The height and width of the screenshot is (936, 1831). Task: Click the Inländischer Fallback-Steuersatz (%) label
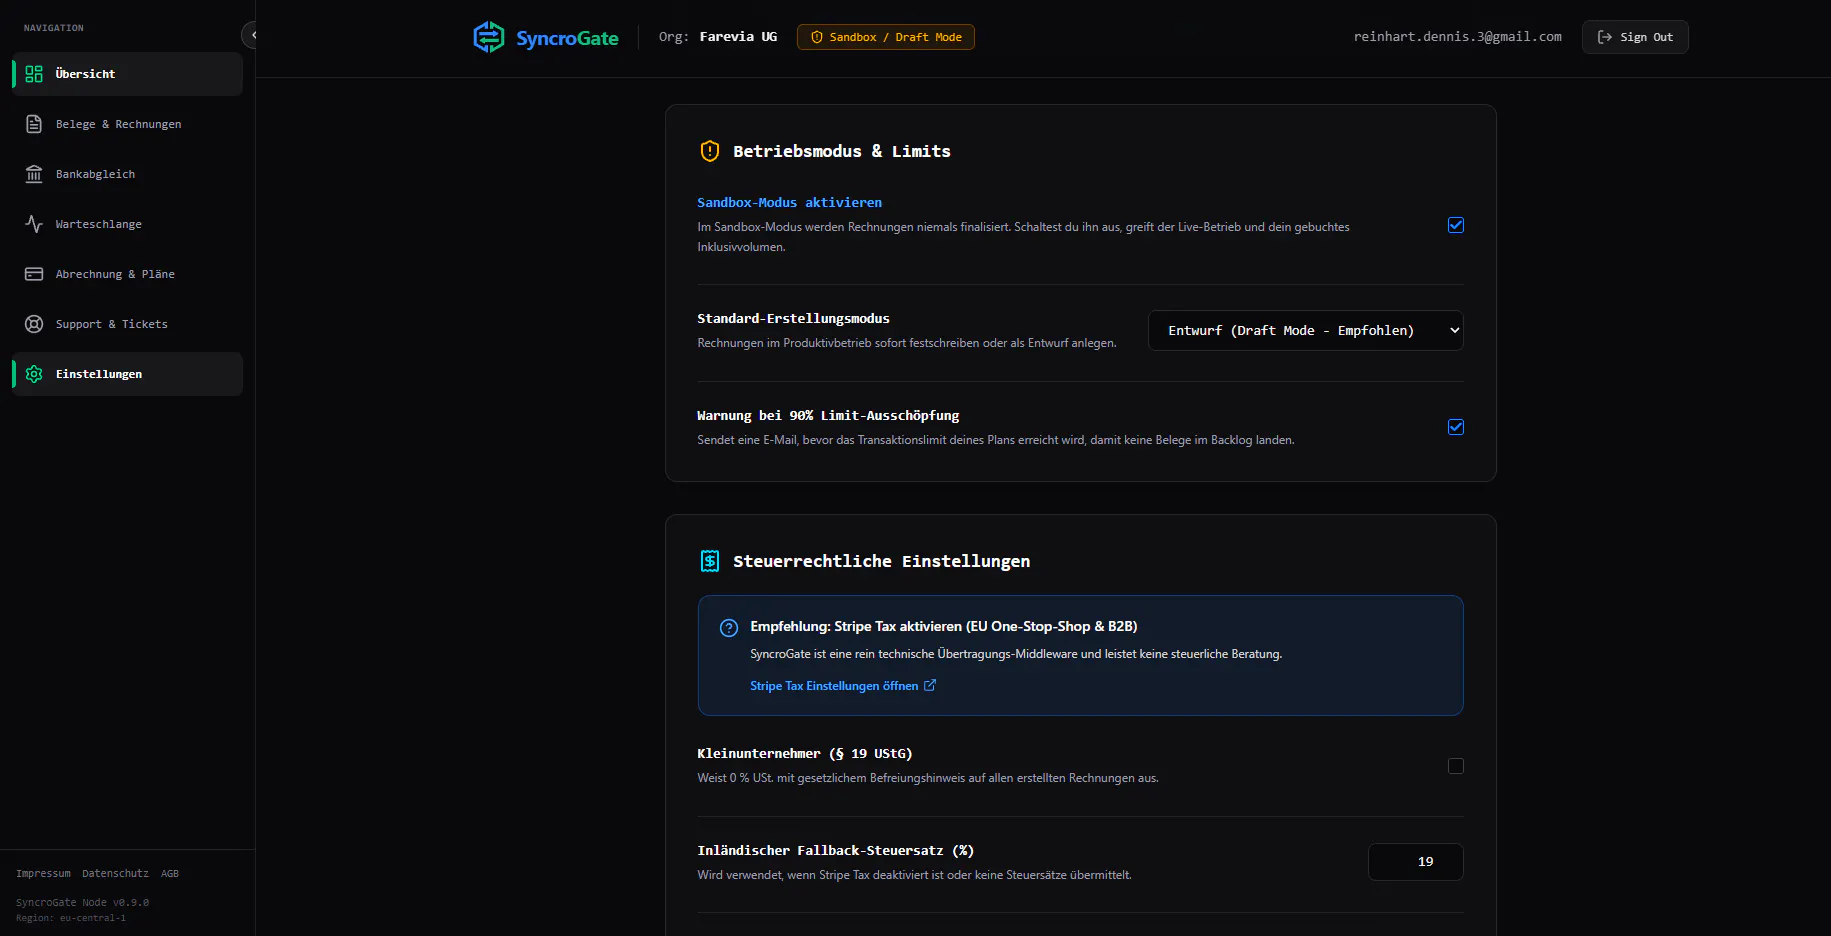point(836,850)
